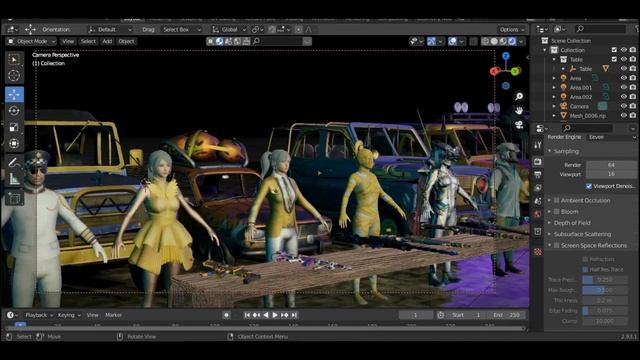The image size is (640, 360).
Task: Open viewport Object menu
Action: tap(126, 41)
